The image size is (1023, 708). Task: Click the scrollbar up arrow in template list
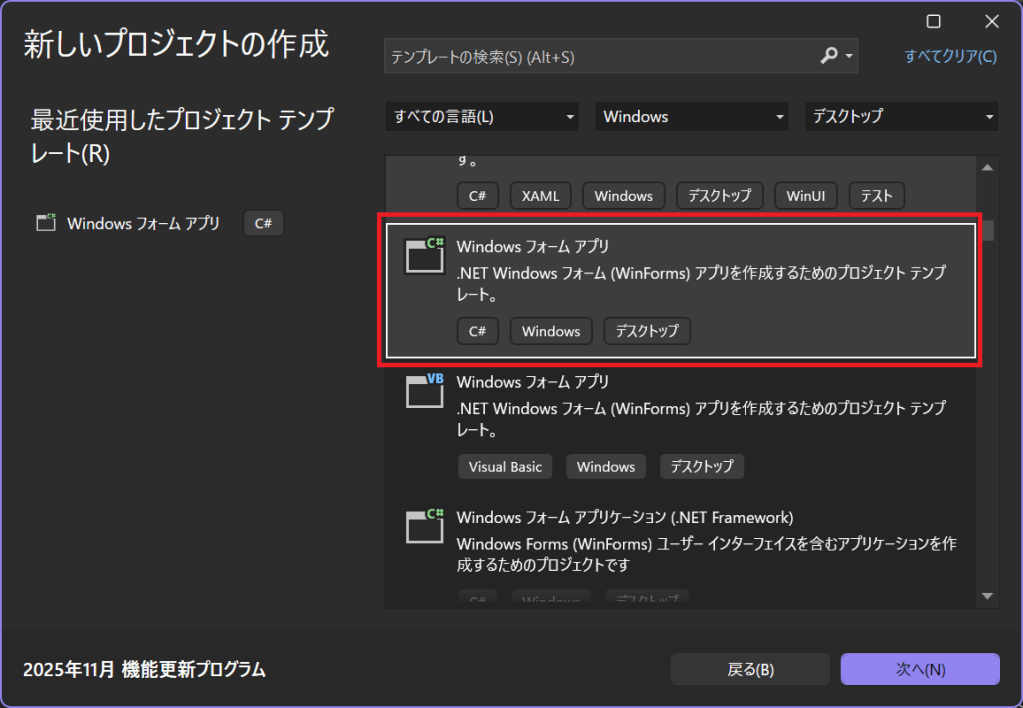[x=988, y=167]
